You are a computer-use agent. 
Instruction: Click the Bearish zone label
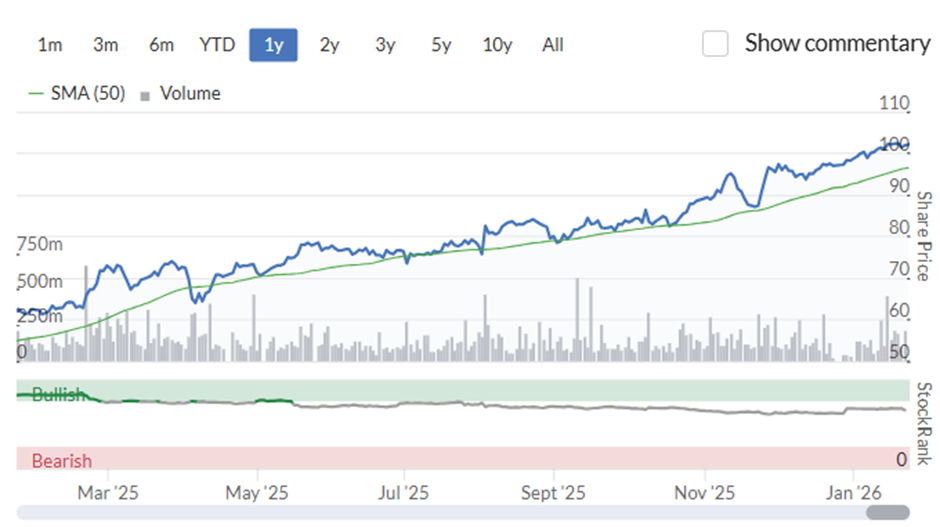62,460
